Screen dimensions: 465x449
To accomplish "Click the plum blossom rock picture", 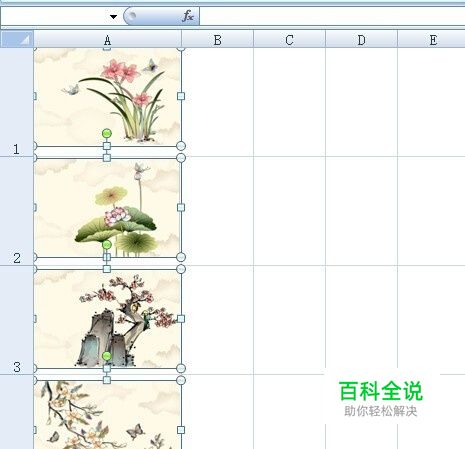I will click(107, 319).
